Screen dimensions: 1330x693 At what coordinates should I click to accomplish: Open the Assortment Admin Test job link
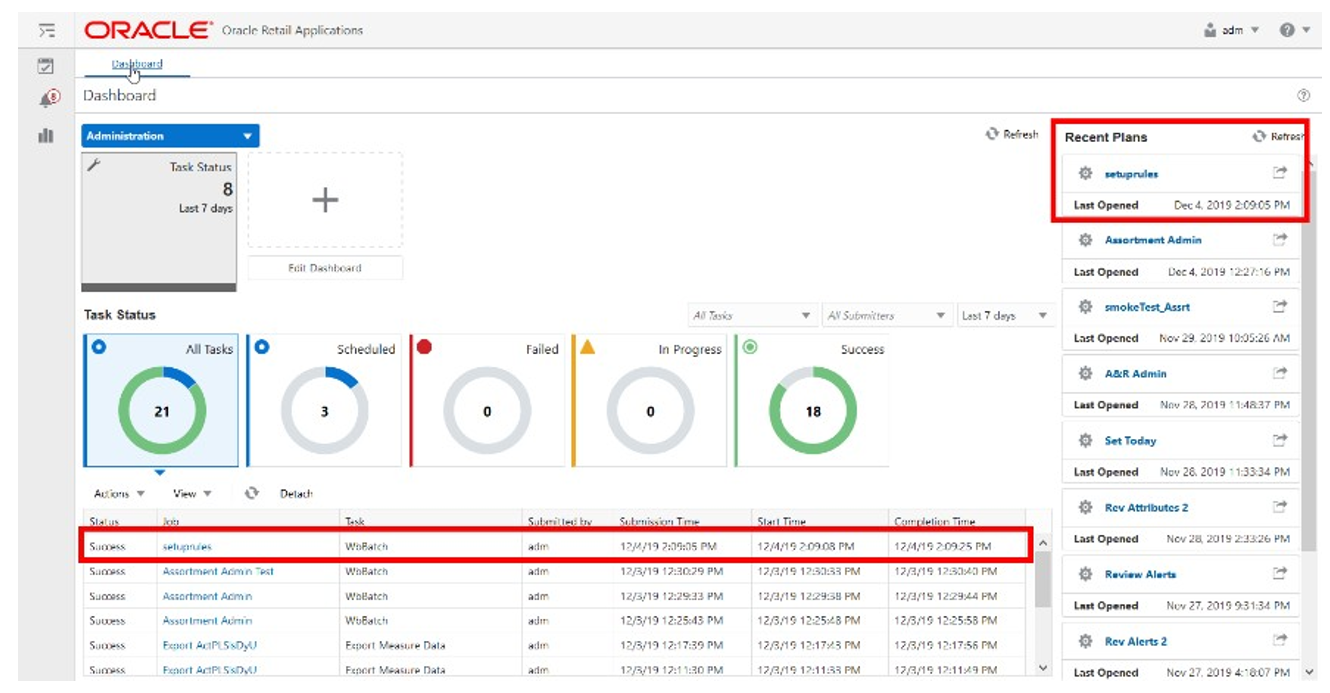pyautogui.click(x=217, y=571)
